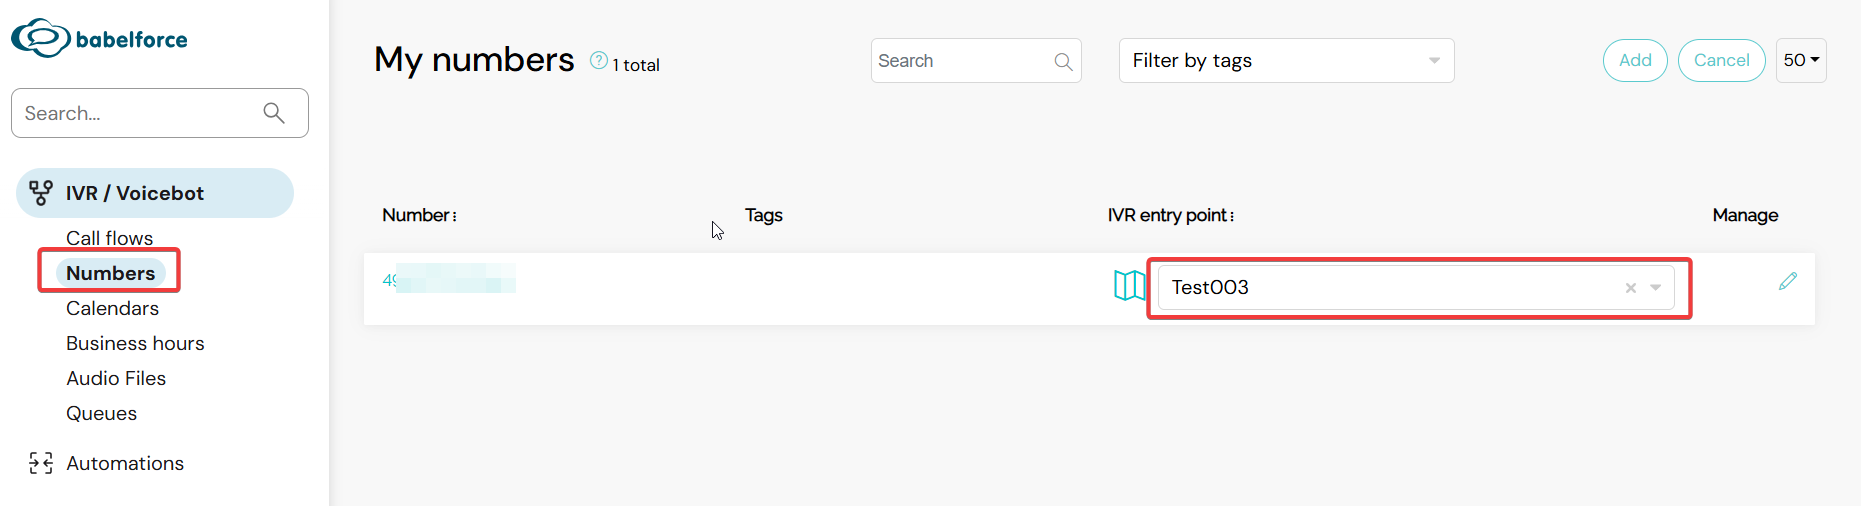Click the IVR / Voicebot flow icon
Viewport: 1861px width, 506px height.
41,193
